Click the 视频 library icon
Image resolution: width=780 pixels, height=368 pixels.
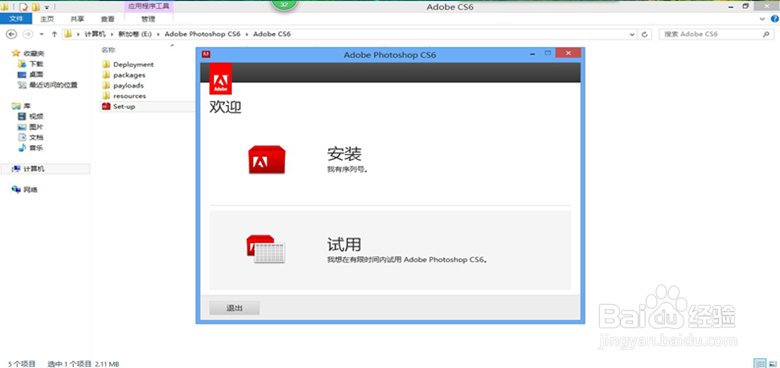point(21,116)
